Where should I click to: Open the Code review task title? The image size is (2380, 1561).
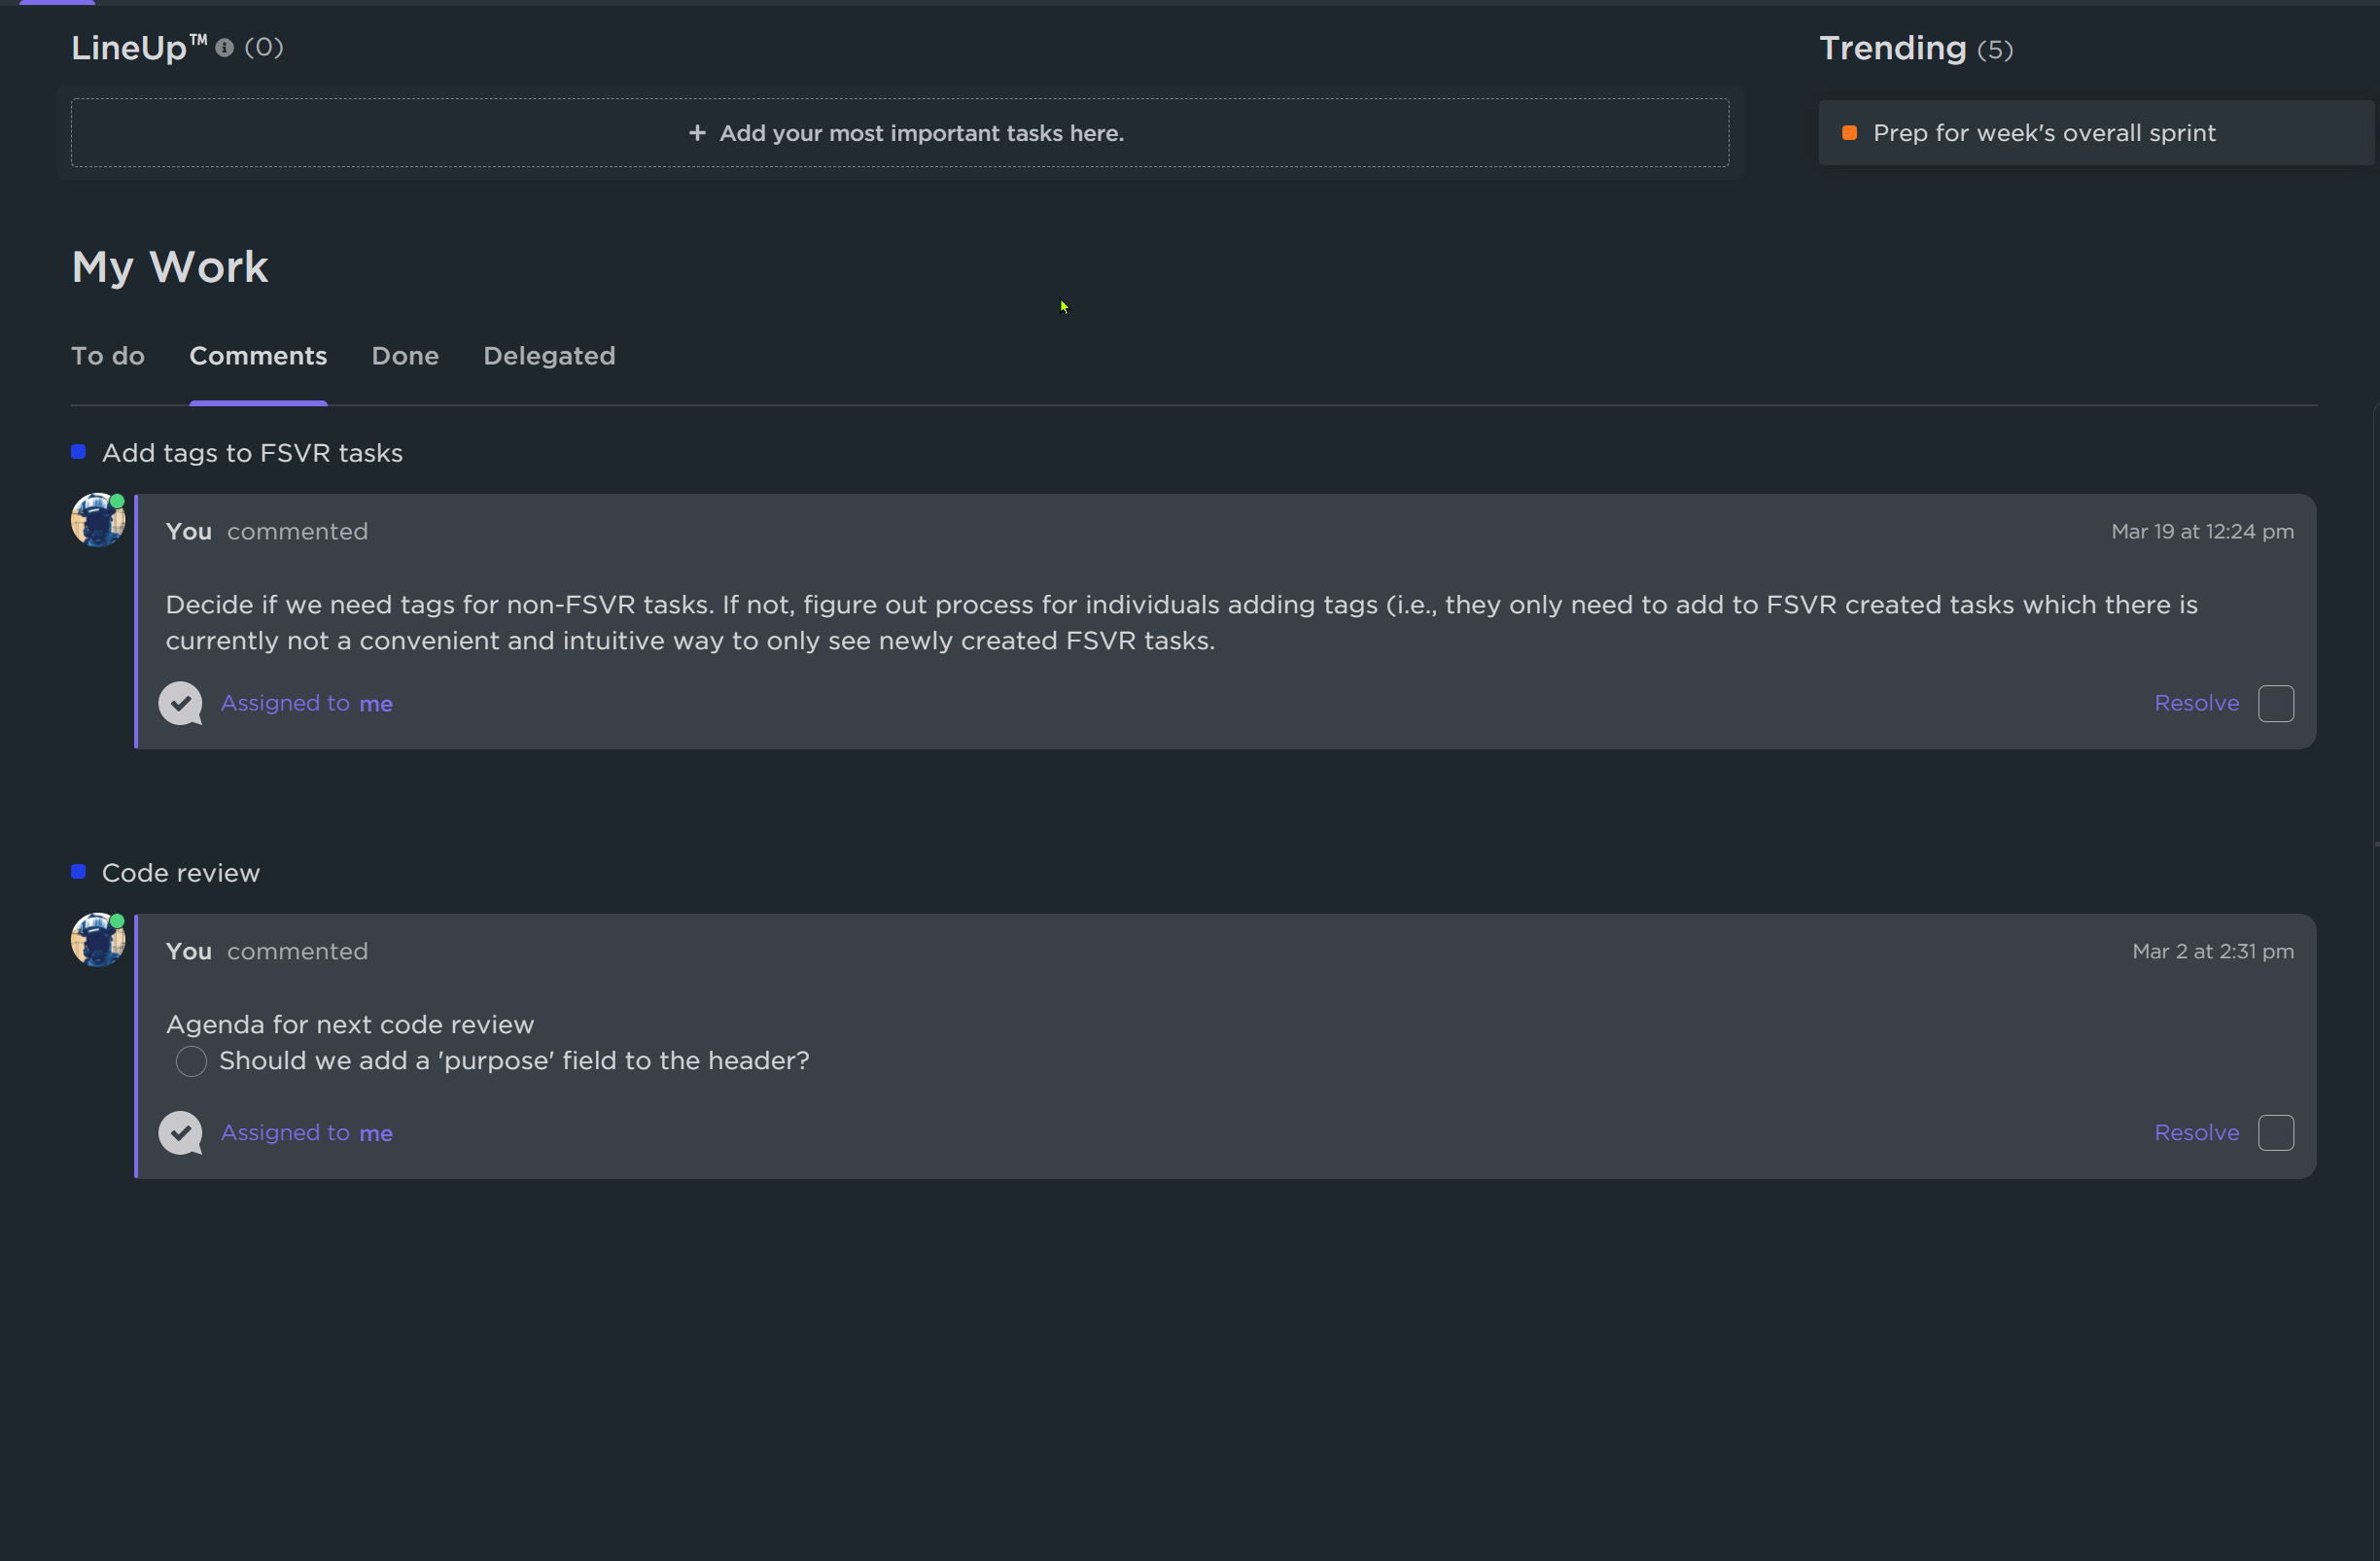click(181, 873)
